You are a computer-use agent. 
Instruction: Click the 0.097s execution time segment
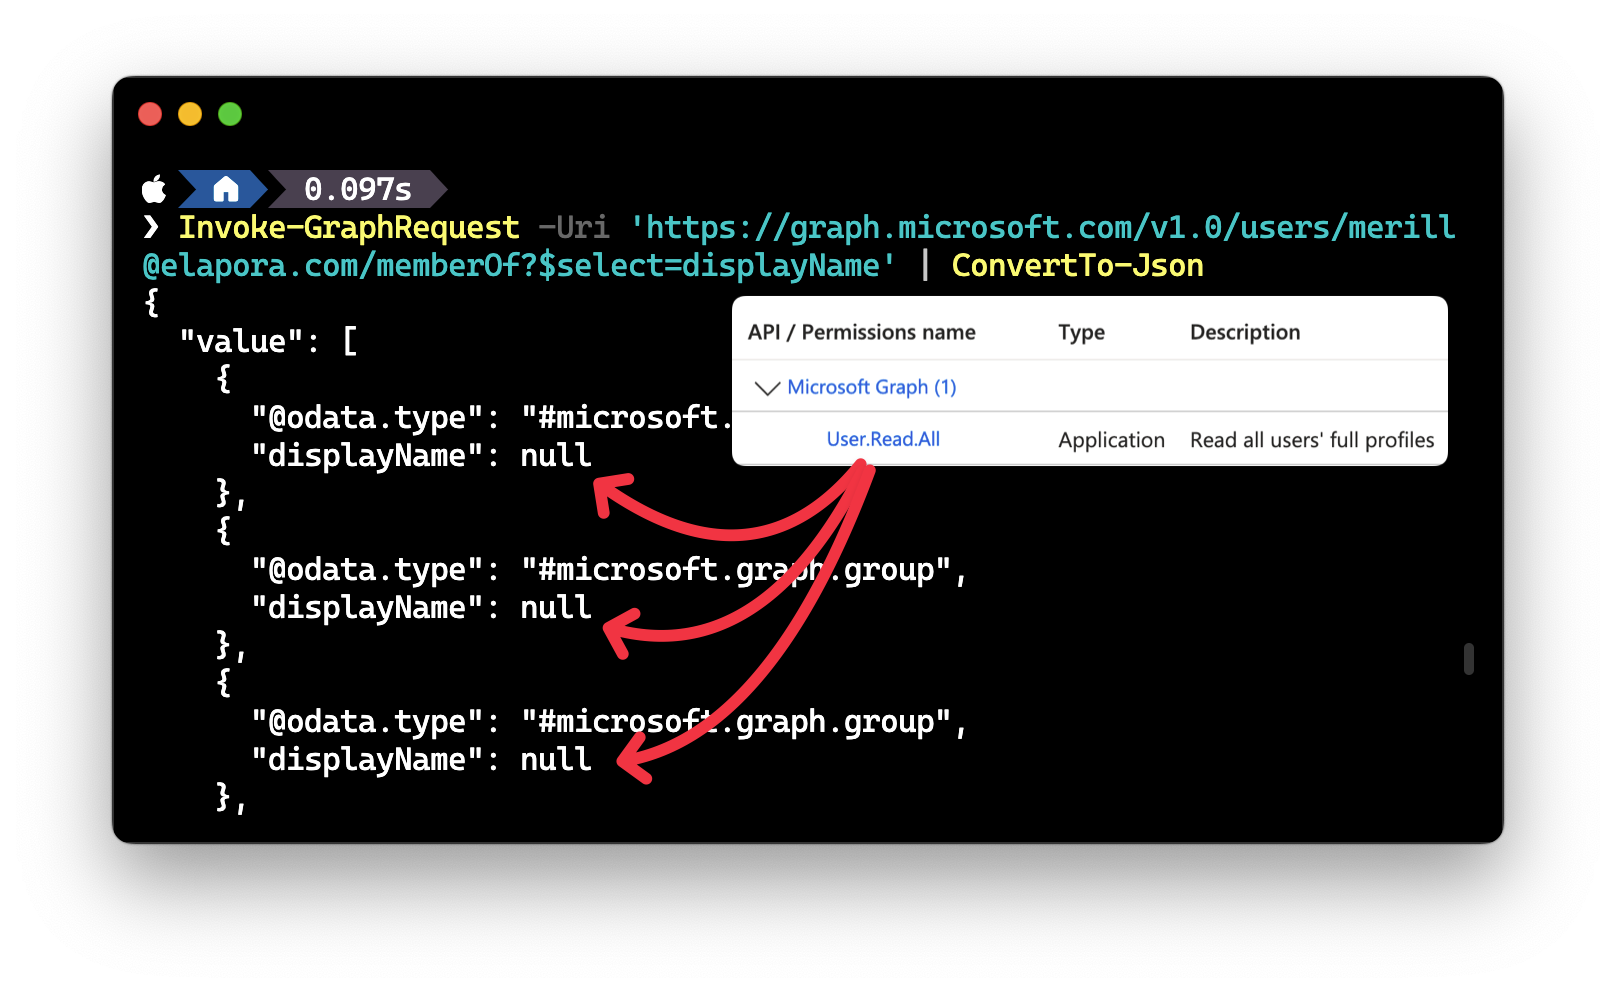(x=357, y=189)
